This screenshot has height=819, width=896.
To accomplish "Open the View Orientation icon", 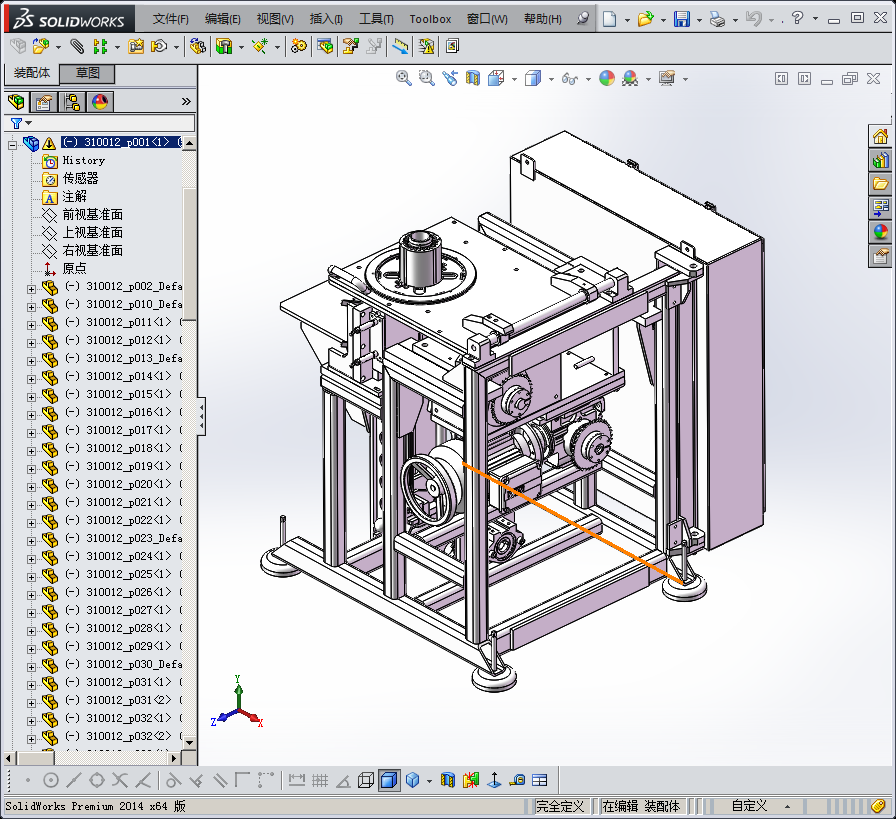I will (x=496, y=78).
